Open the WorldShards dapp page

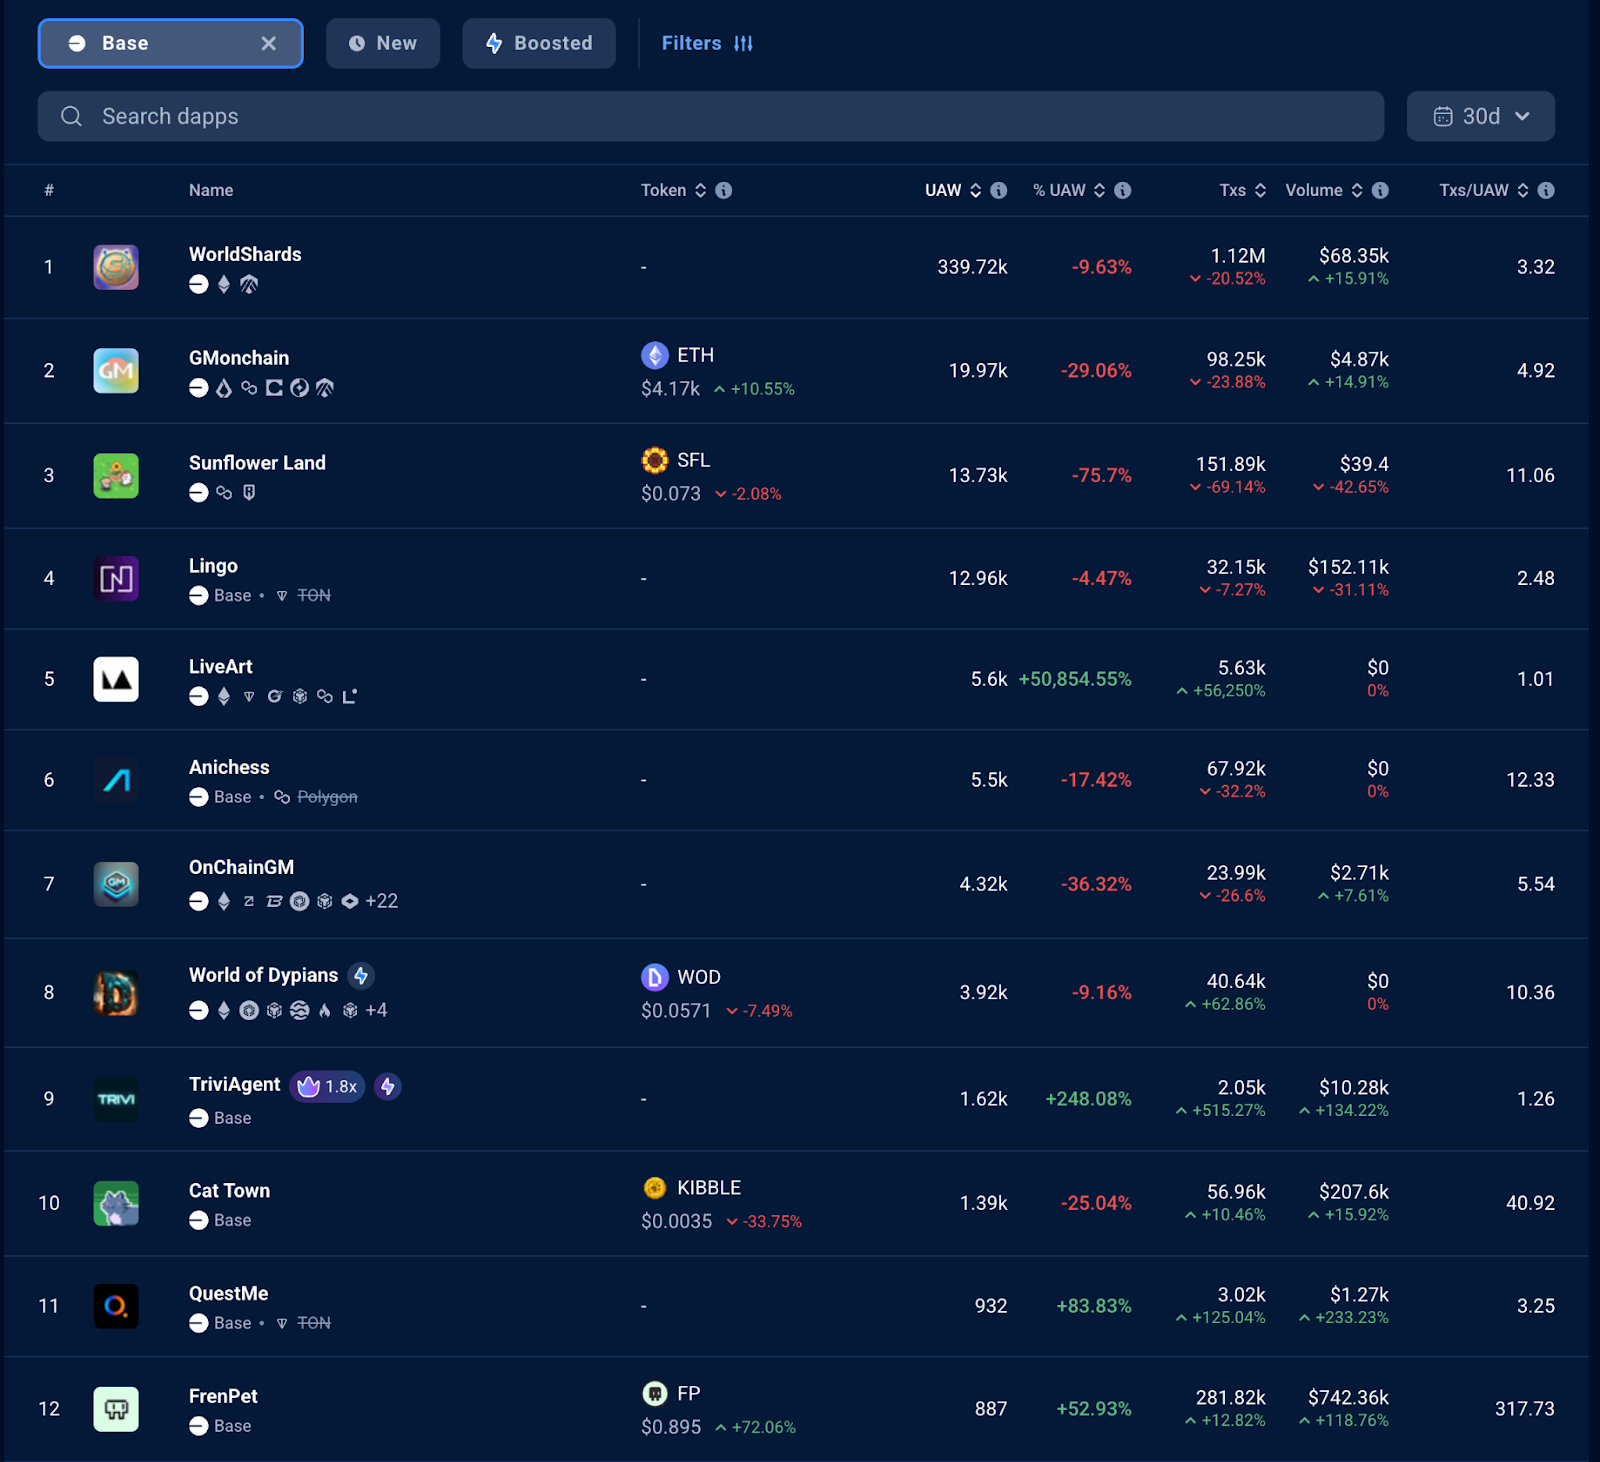click(x=245, y=254)
